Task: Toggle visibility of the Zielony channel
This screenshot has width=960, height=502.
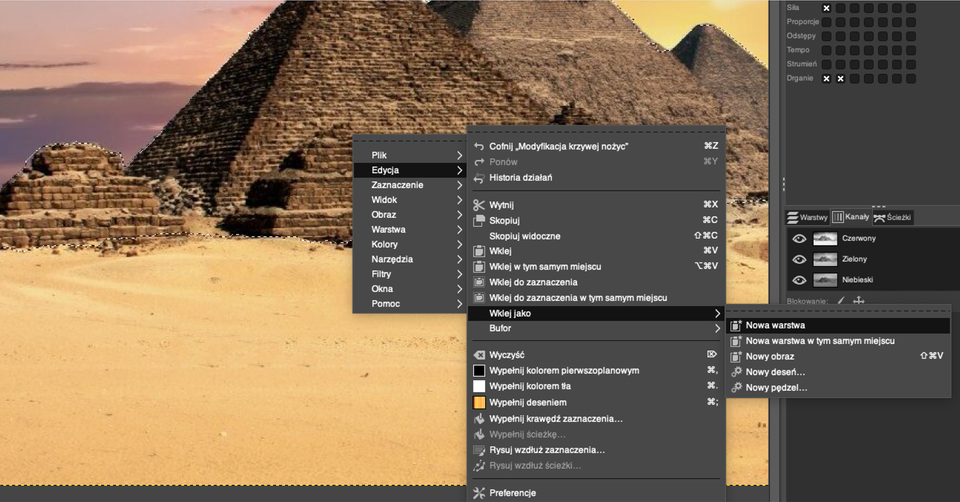Action: 799,259
